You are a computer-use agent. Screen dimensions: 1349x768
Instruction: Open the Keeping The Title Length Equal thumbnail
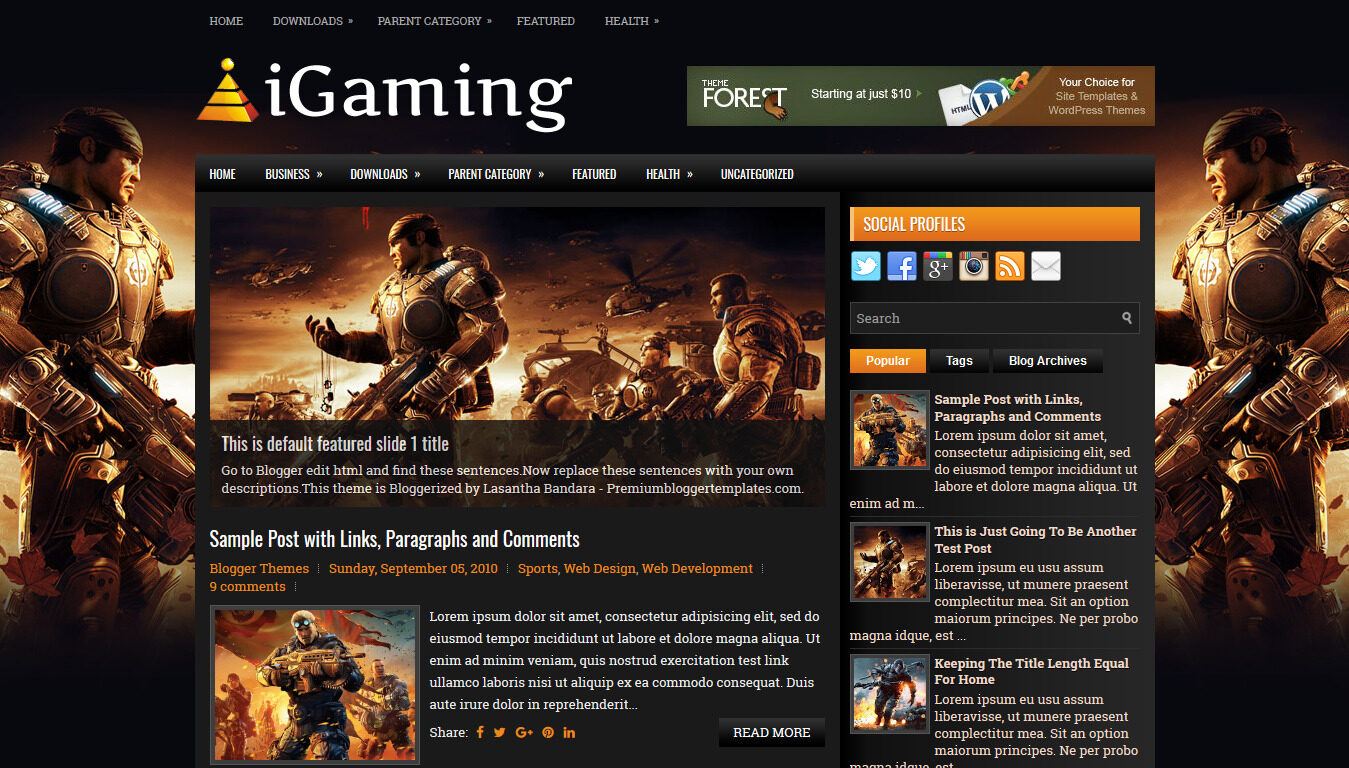point(890,694)
